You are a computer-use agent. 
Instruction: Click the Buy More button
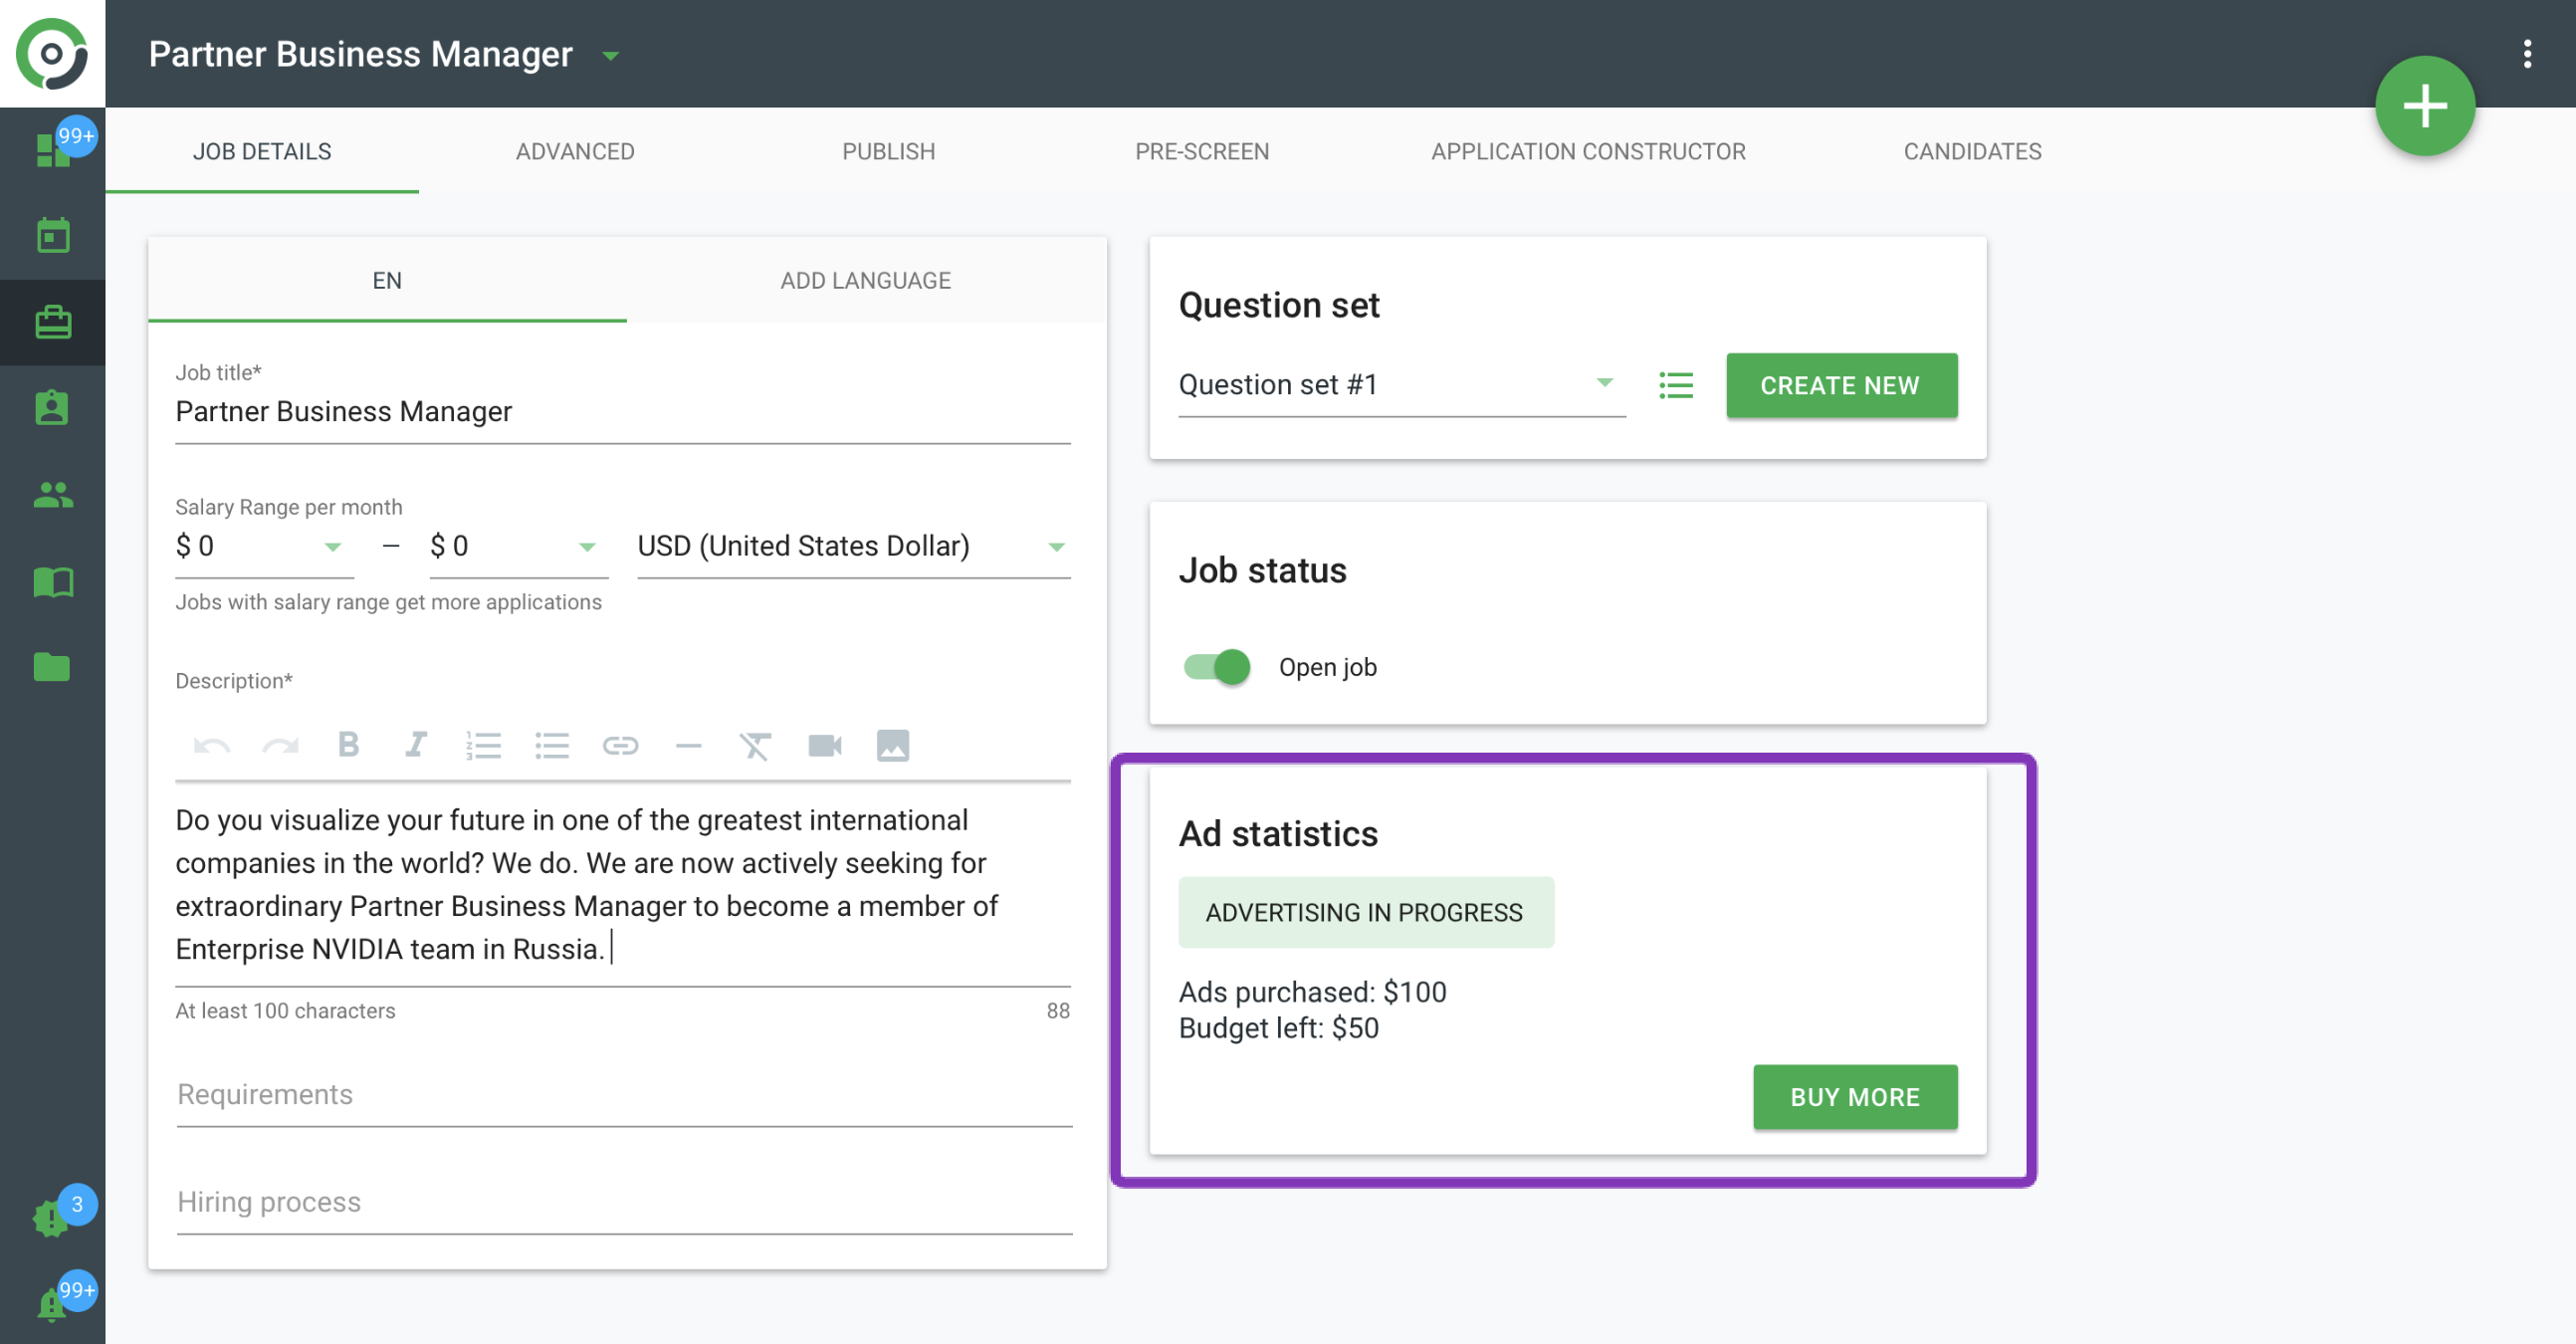pyautogui.click(x=1855, y=1097)
